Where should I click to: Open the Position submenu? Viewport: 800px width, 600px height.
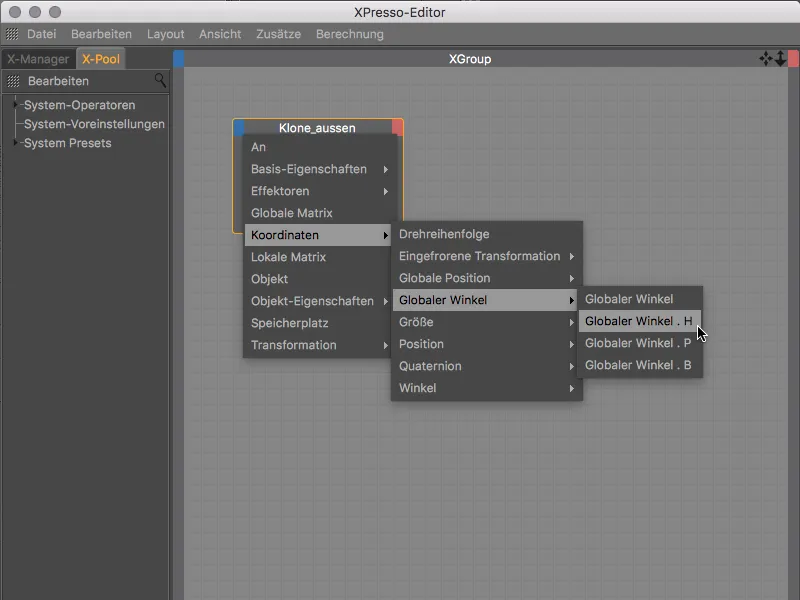coord(487,344)
